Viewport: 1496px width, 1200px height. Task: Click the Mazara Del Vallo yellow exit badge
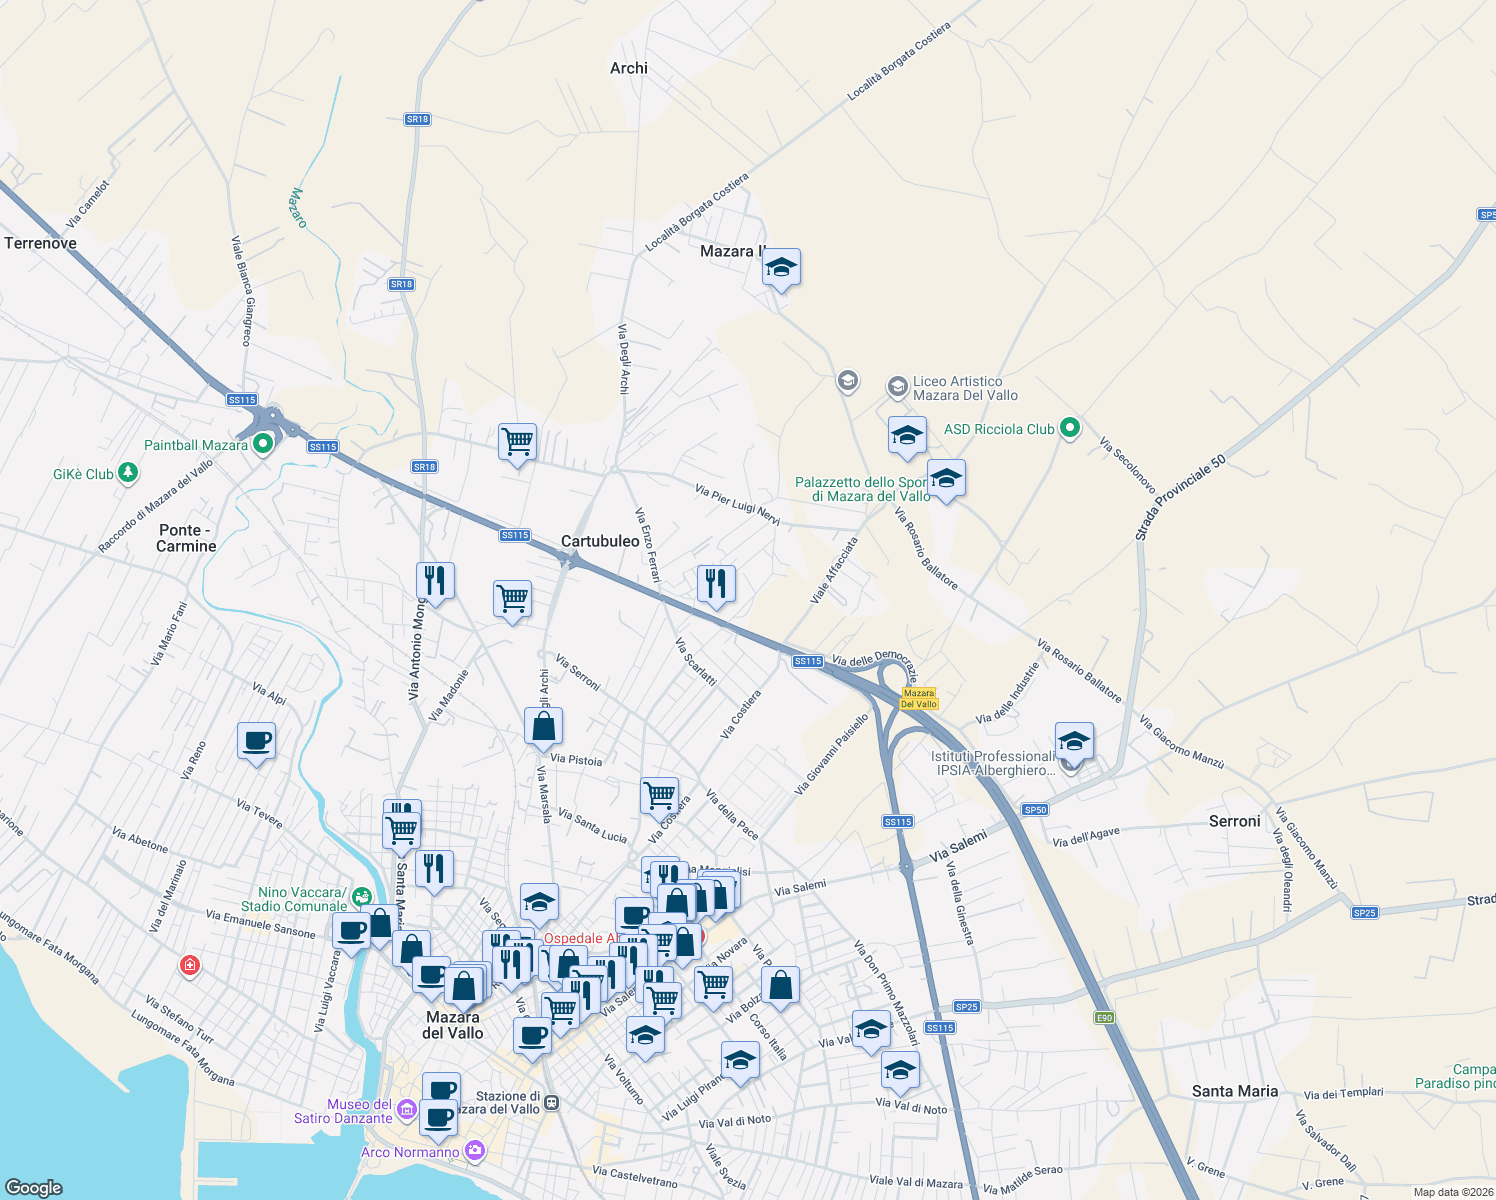click(x=919, y=698)
